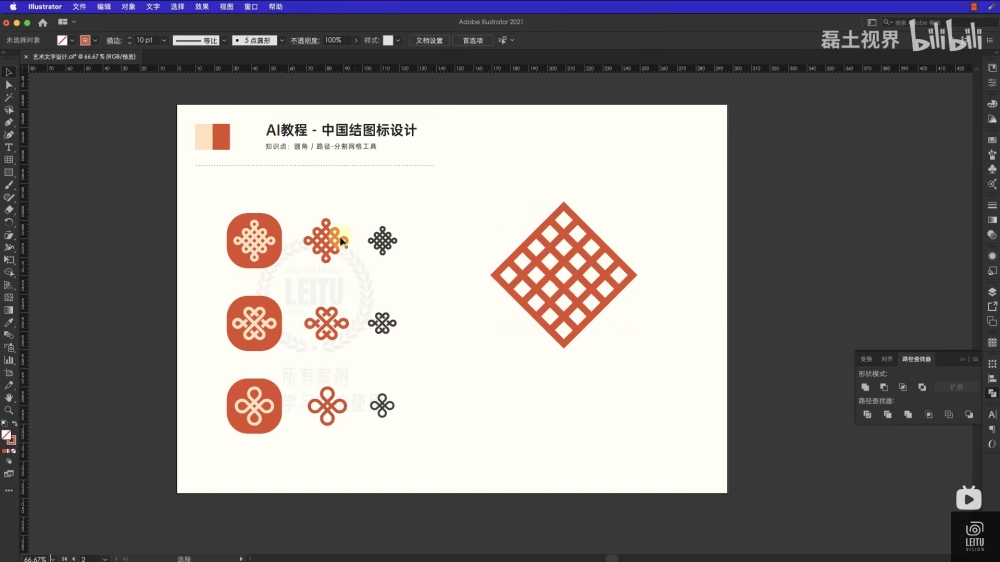Select the Rectangle tool

pyautogui.click(x=9, y=172)
